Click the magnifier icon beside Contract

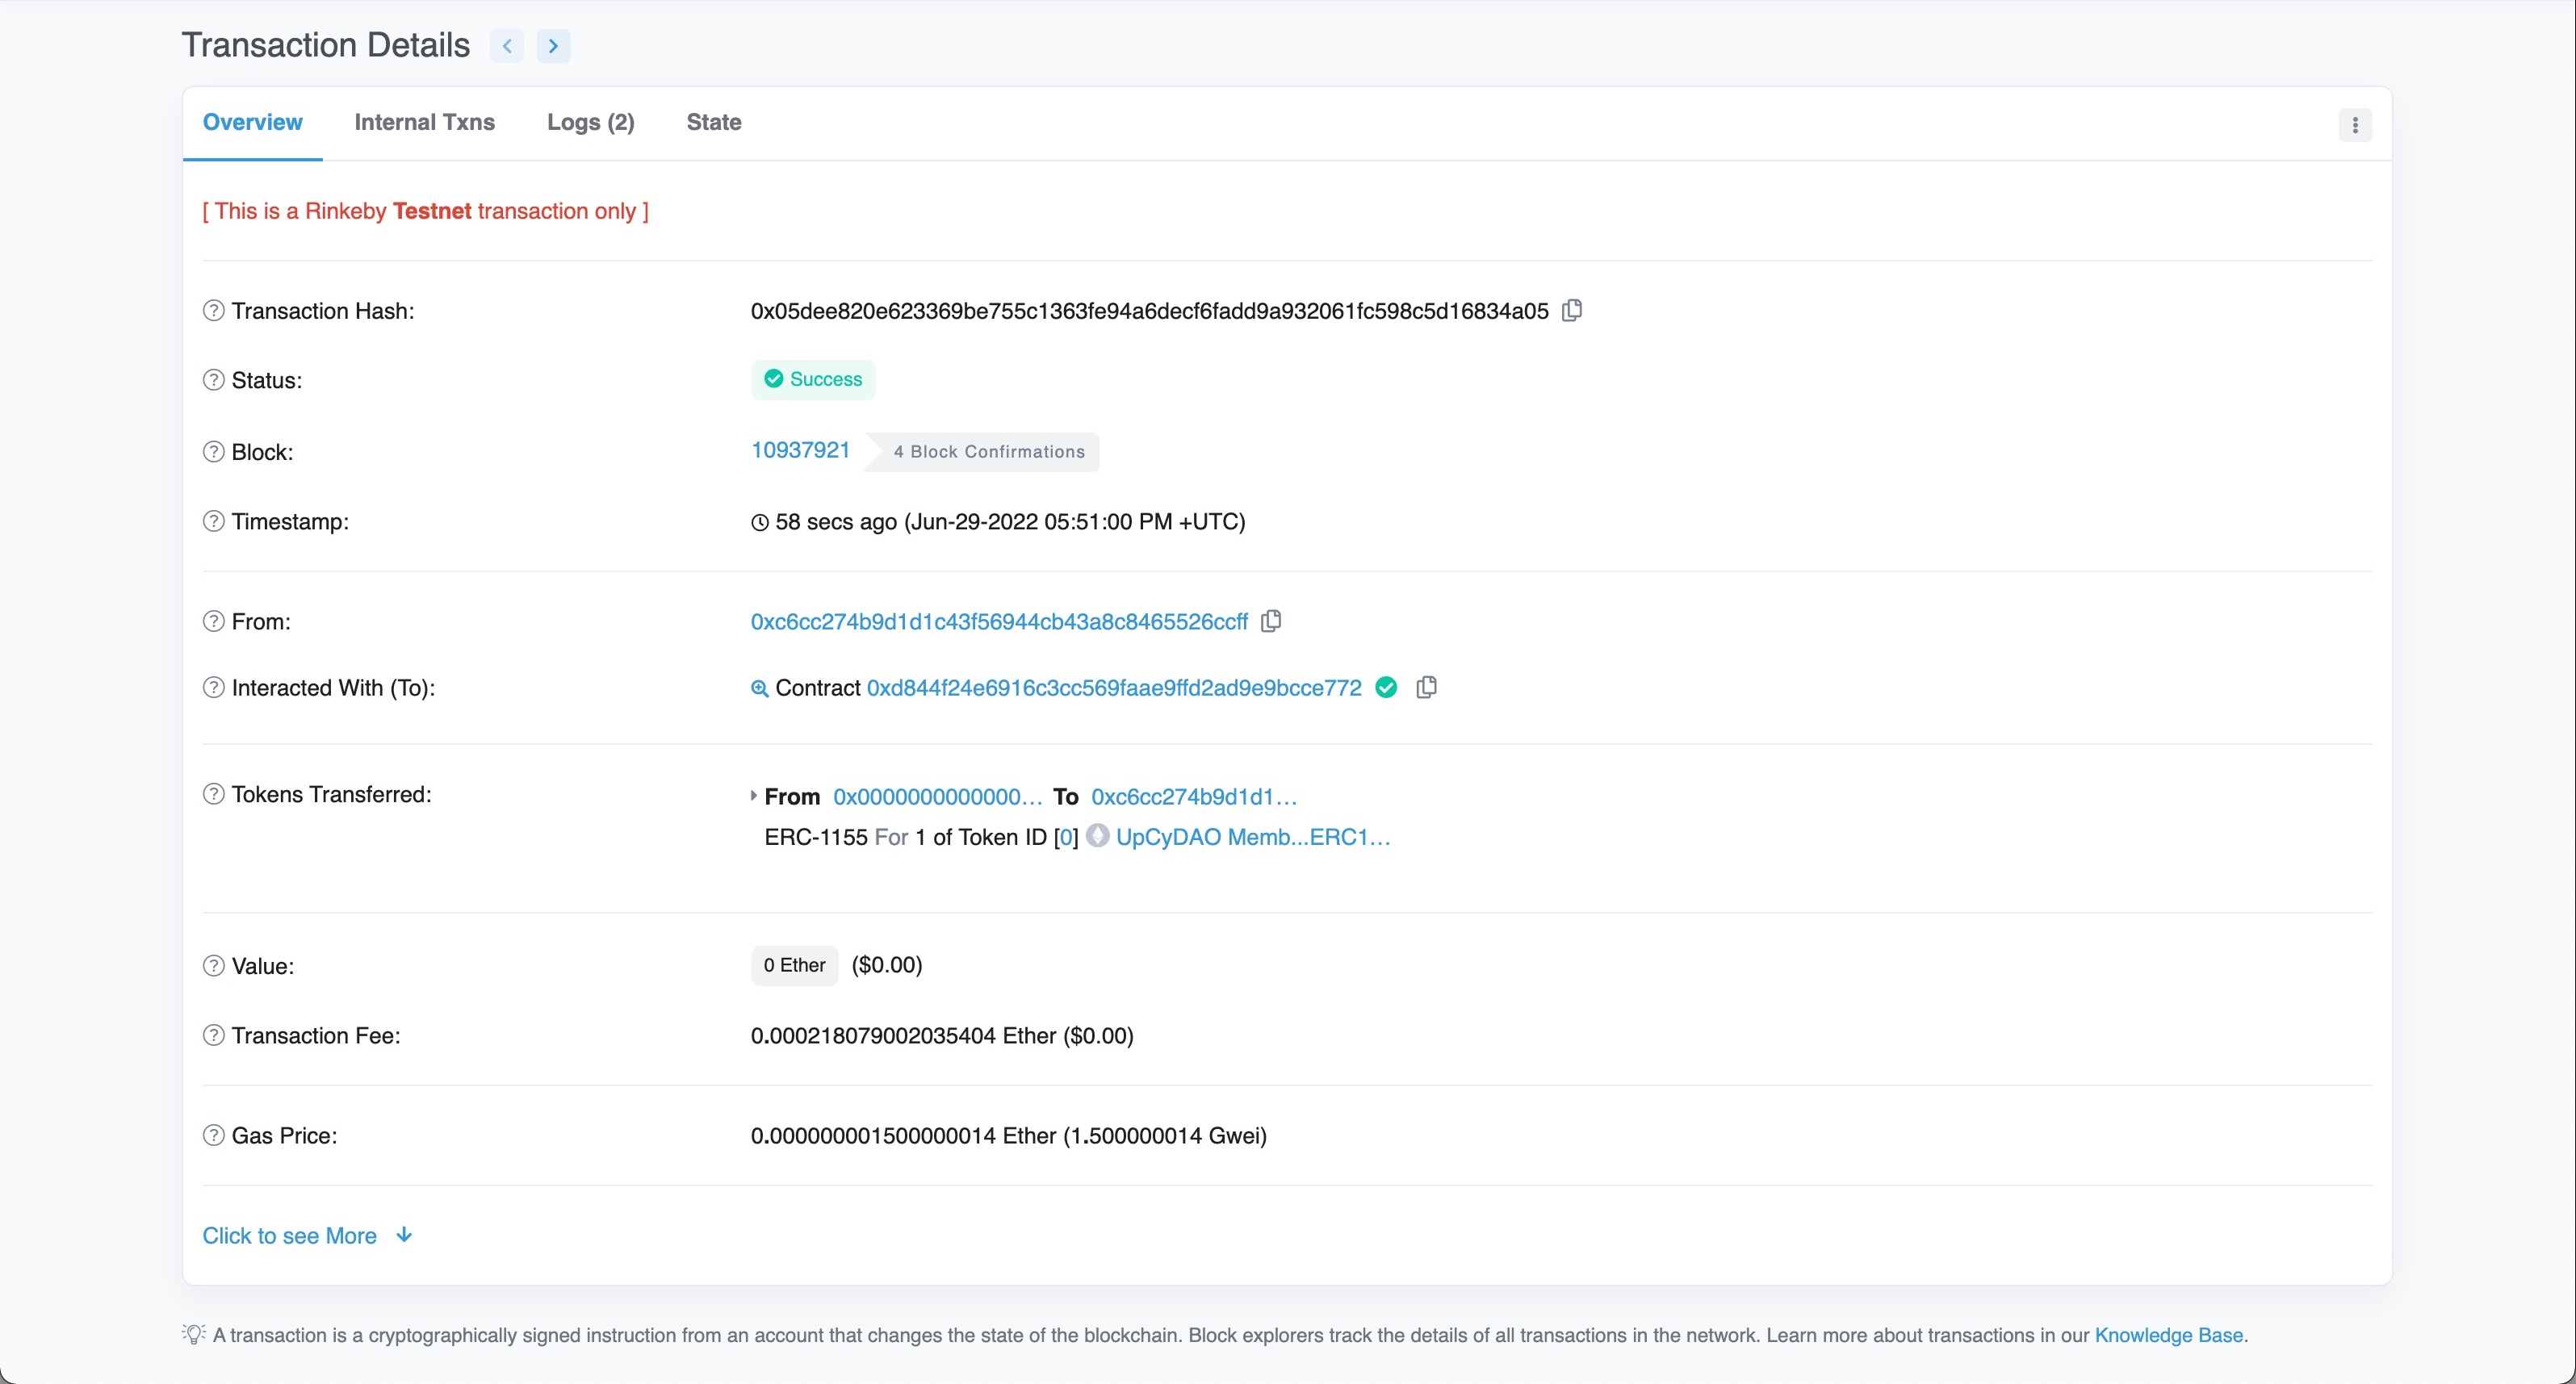[x=759, y=688]
